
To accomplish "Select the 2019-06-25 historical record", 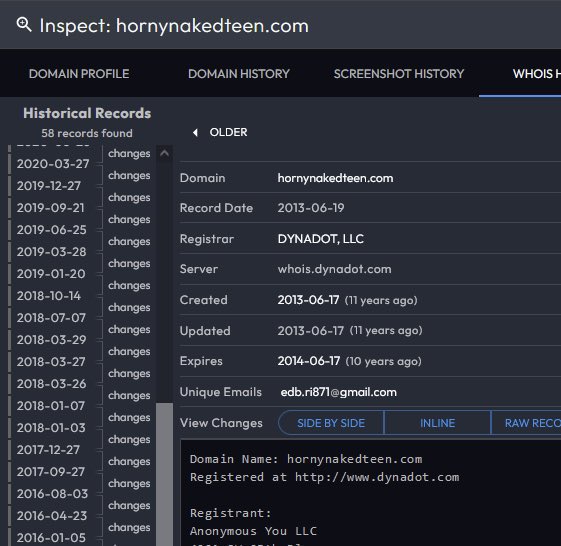I will [52, 230].
